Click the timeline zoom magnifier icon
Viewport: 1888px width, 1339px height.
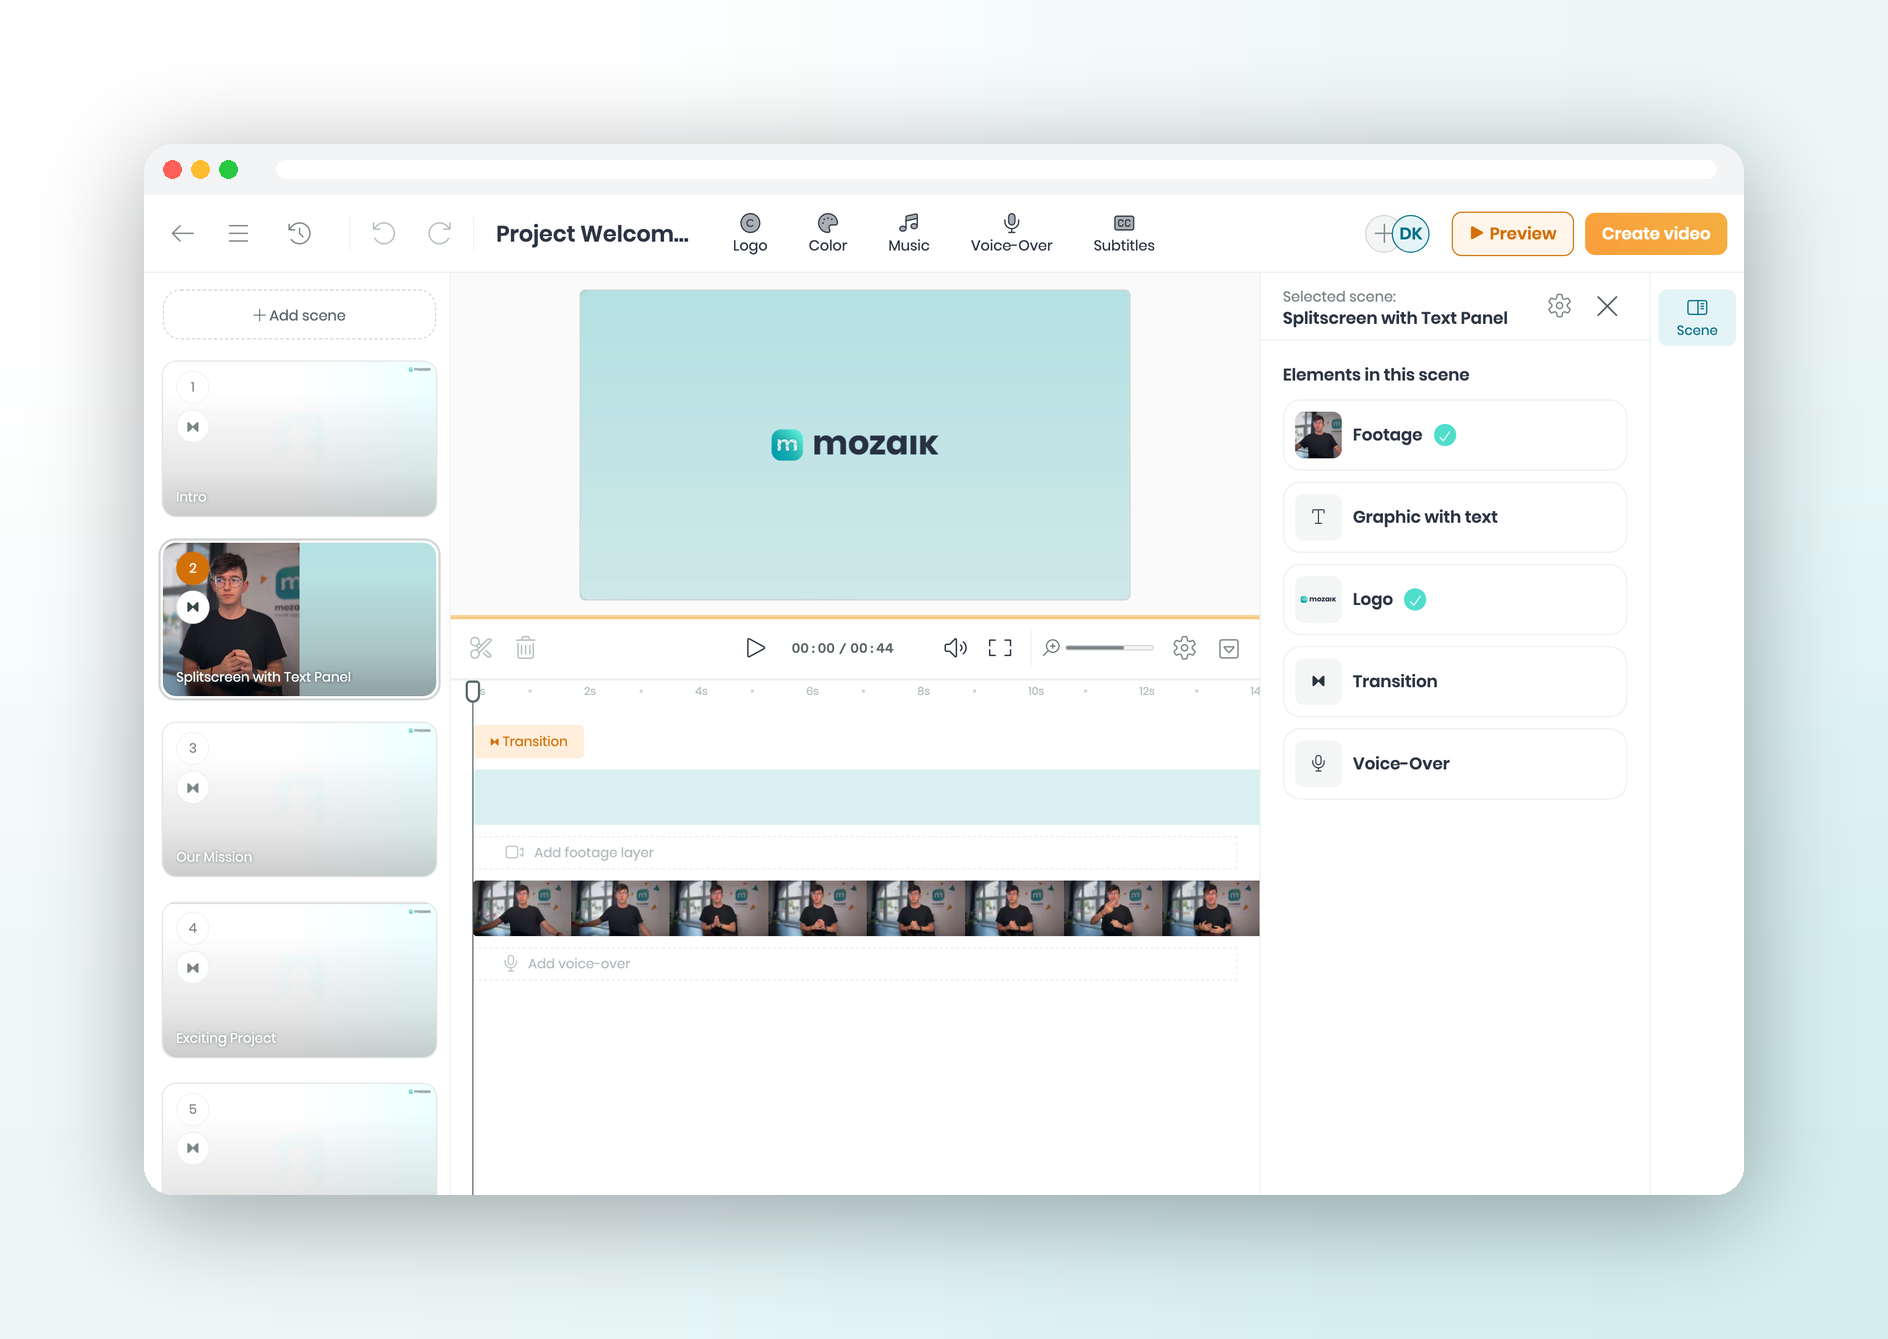pos(1051,648)
